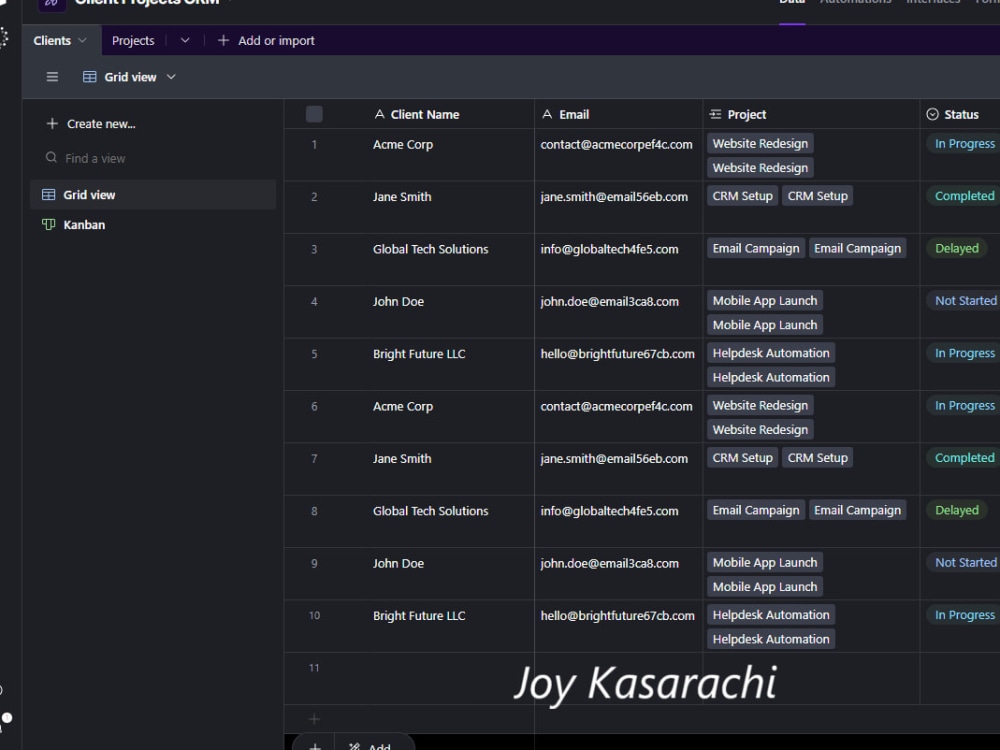This screenshot has width=1000, height=750.
Task: Click Acme Corp client name in row 6
Action: pos(403,406)
